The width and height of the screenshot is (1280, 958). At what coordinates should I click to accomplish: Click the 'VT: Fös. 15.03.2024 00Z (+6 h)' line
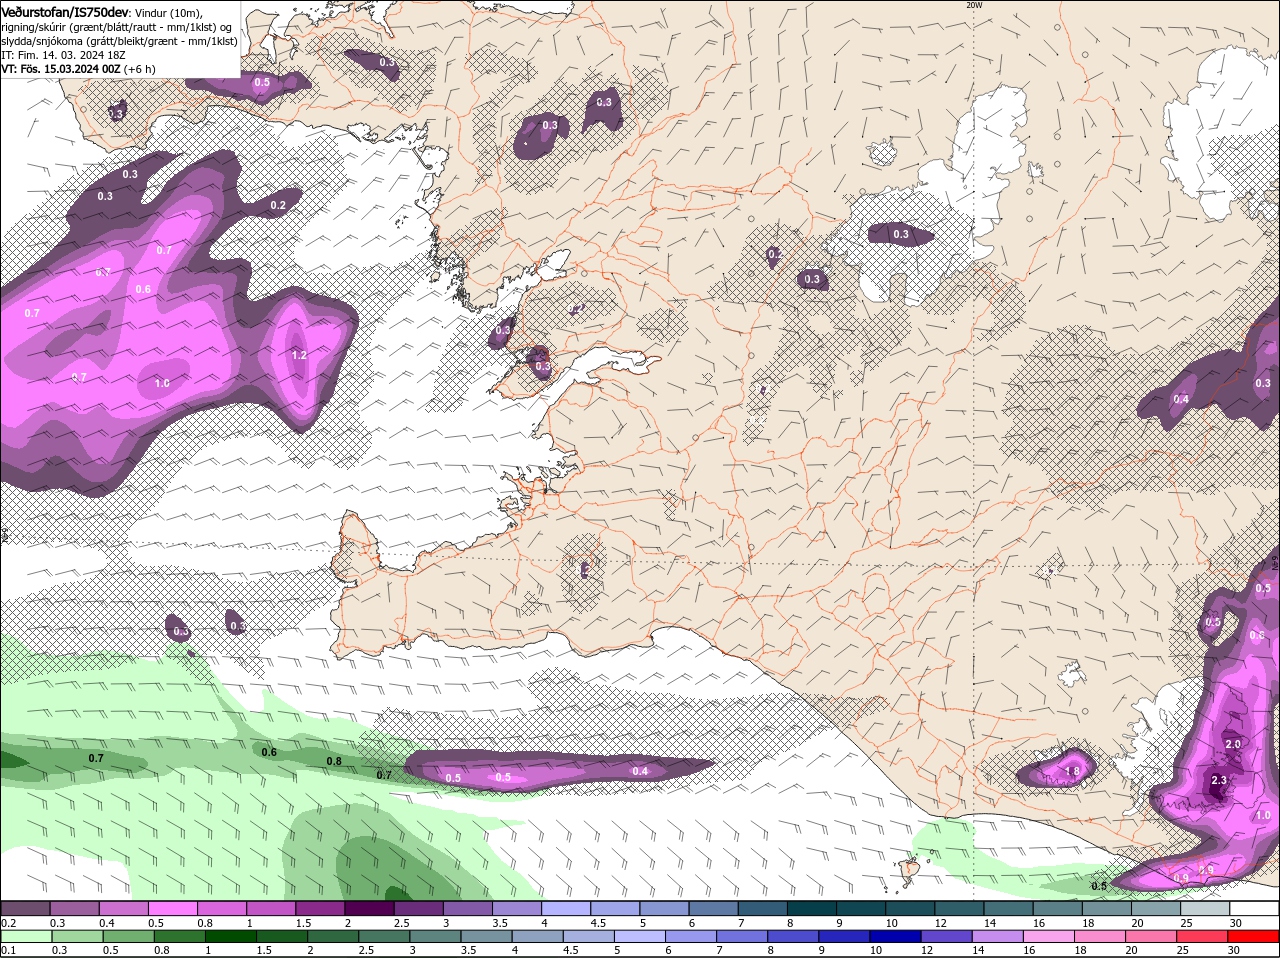click(x=78, y=69)
